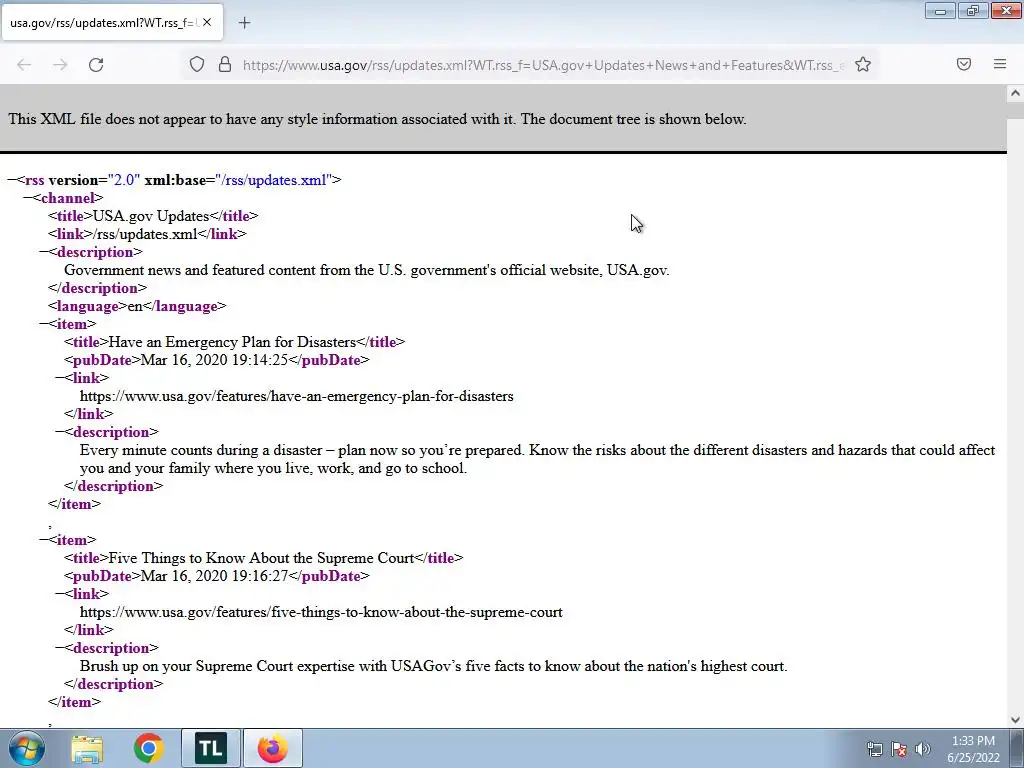
Task: Open File Explorer from the taskbar
Action: 87,748
